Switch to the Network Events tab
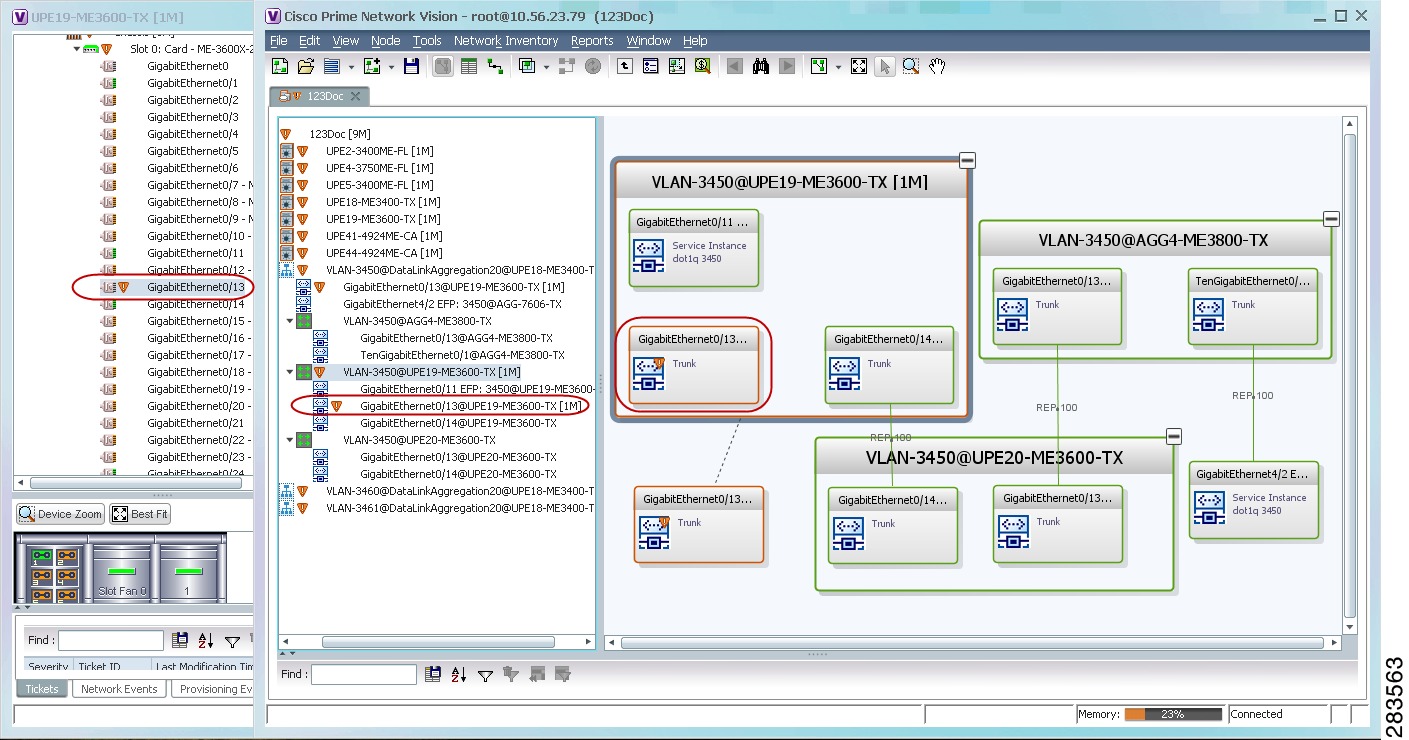This screenshot has width=1409, height=740. 119,689
